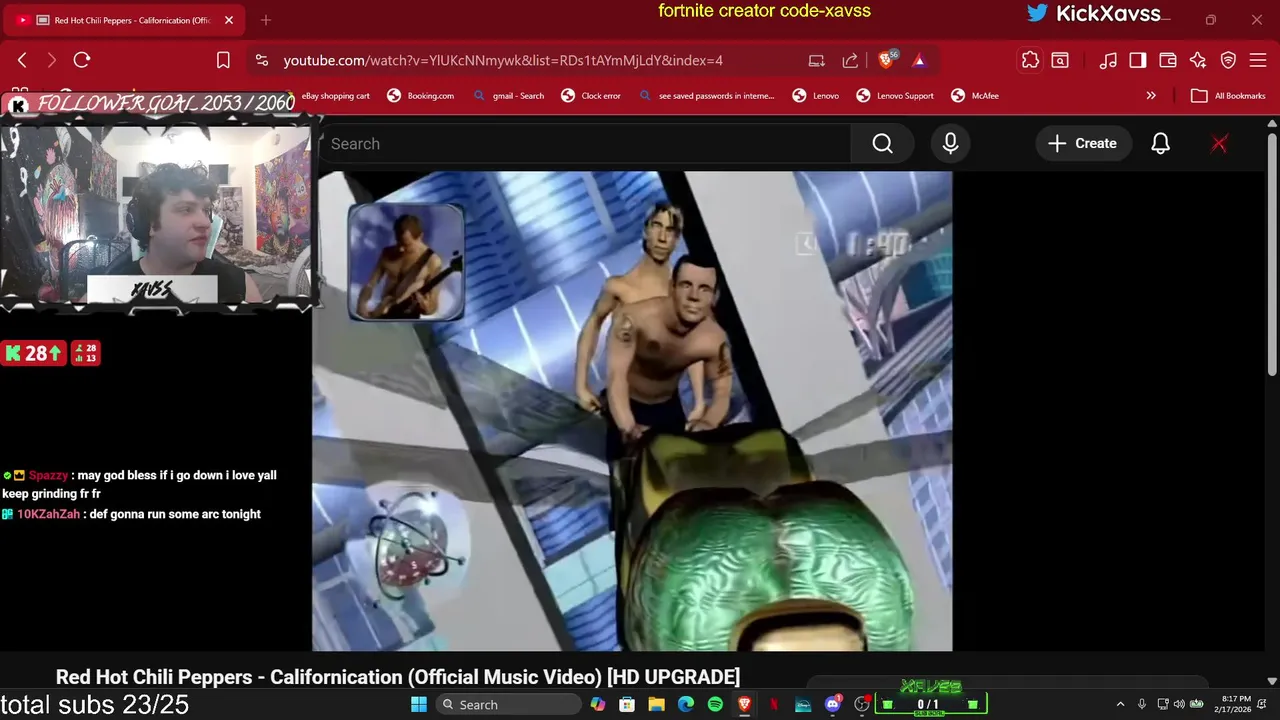Show hidden system tray icons
The height and width of the screenshot is (720, 1280).
[1120, 705]
